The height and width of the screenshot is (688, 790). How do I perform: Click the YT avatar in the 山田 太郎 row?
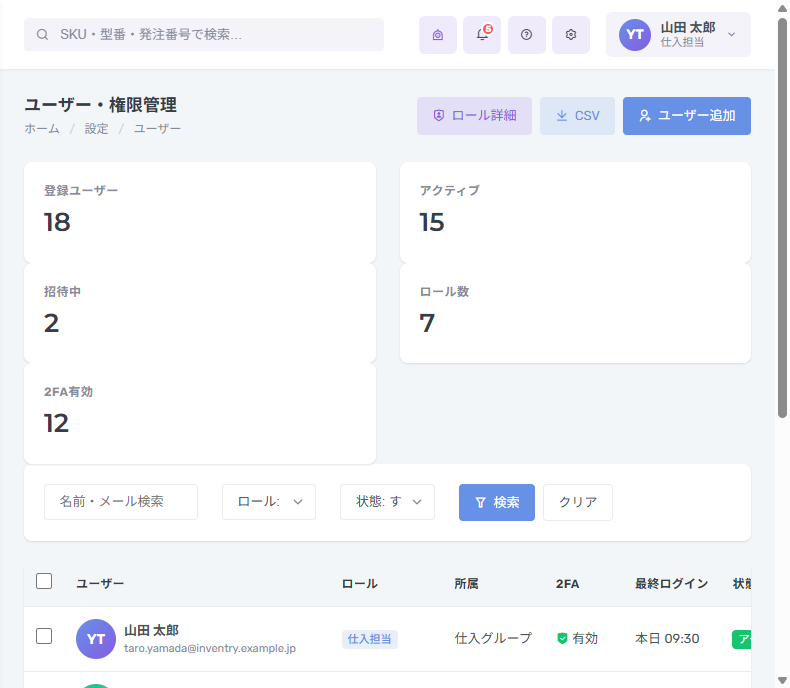[x=96, y=639]
